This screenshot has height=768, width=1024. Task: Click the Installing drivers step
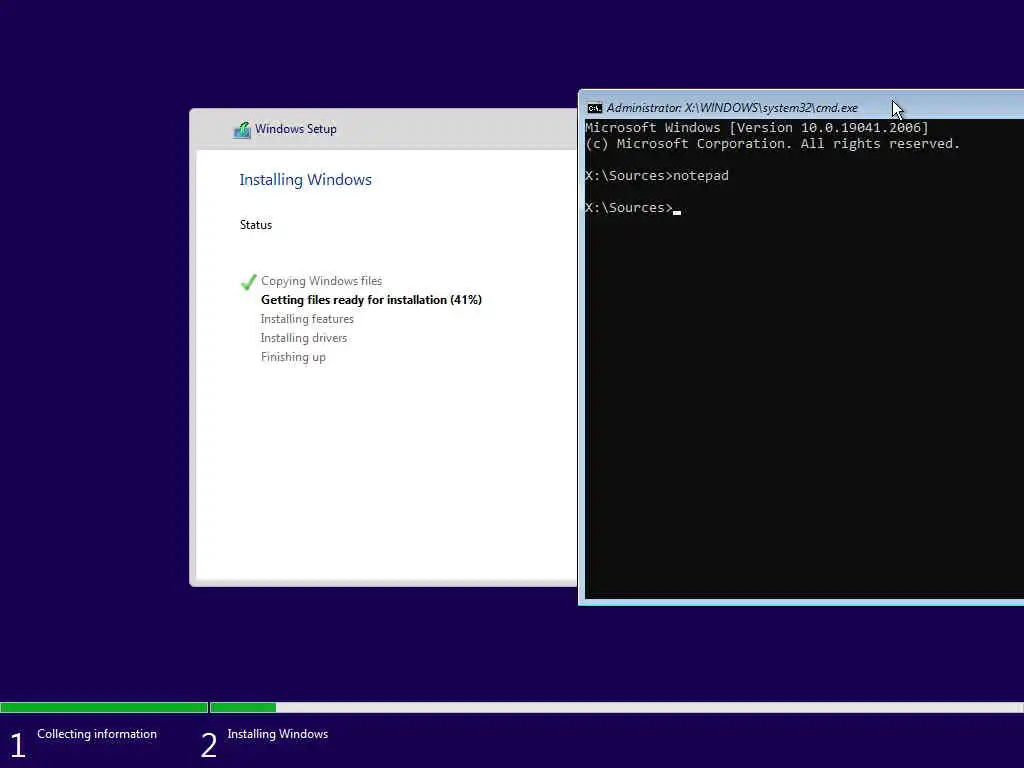tap(304, 338)
